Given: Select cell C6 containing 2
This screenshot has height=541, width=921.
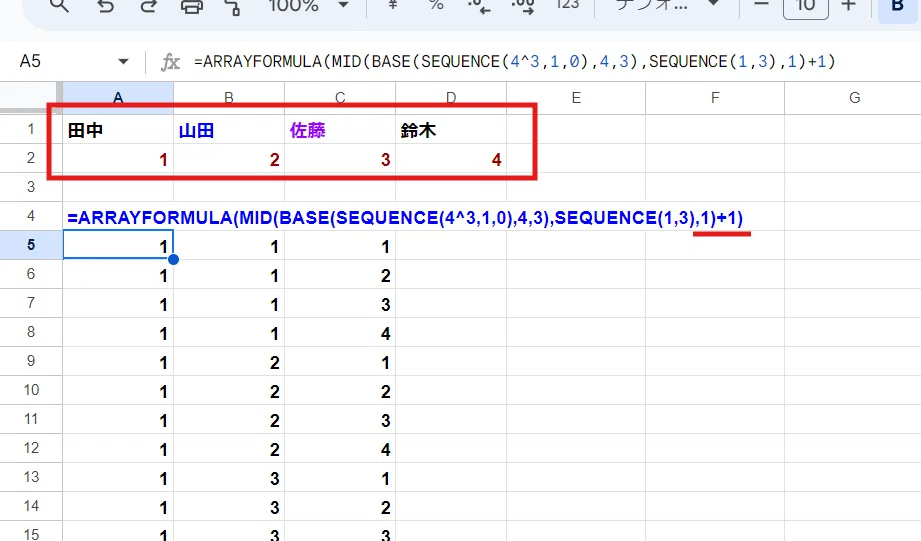Looking at the screenshot, I should tap(340, 274).
